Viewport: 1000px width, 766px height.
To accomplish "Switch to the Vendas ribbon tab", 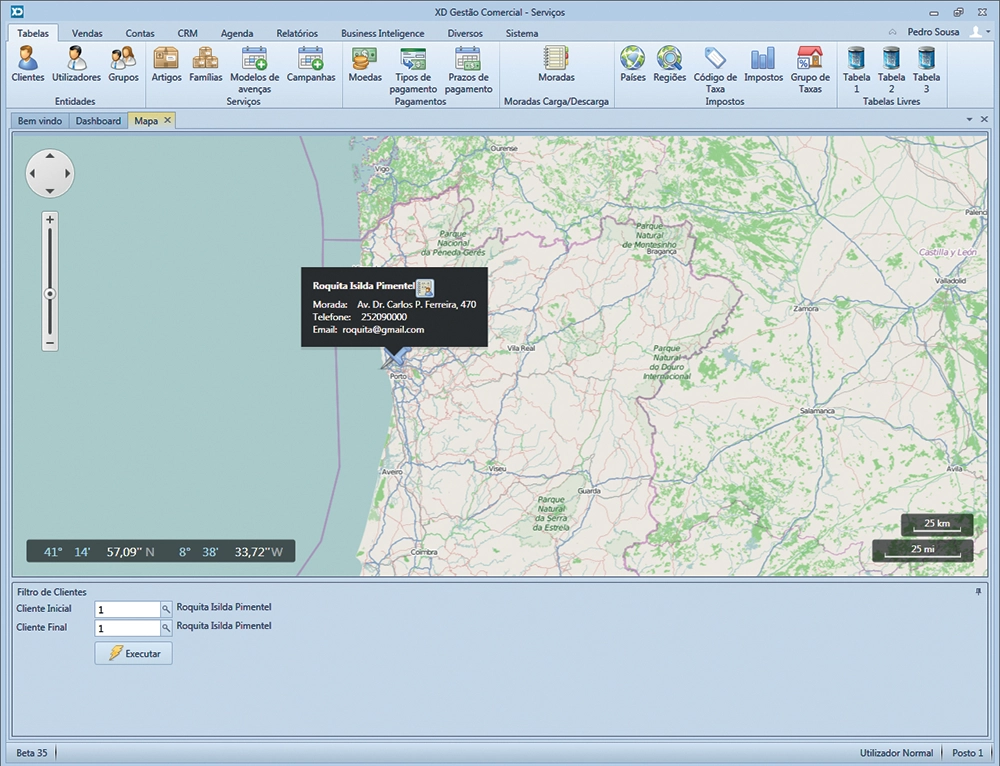I will [x=87, y=33].
